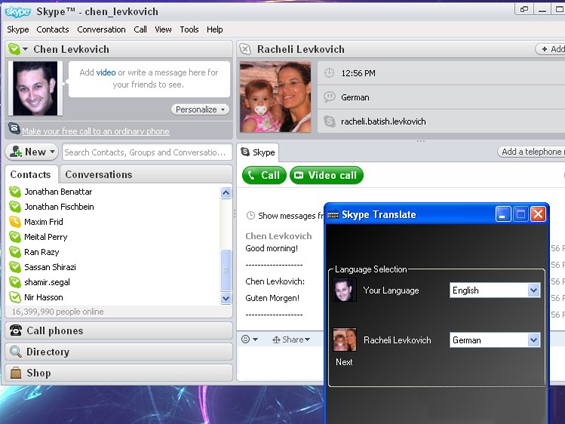The width and height of the screenshot is (565, 424).
Task: Click Next in Skype Translate
Action: click(x=344, y=362)
